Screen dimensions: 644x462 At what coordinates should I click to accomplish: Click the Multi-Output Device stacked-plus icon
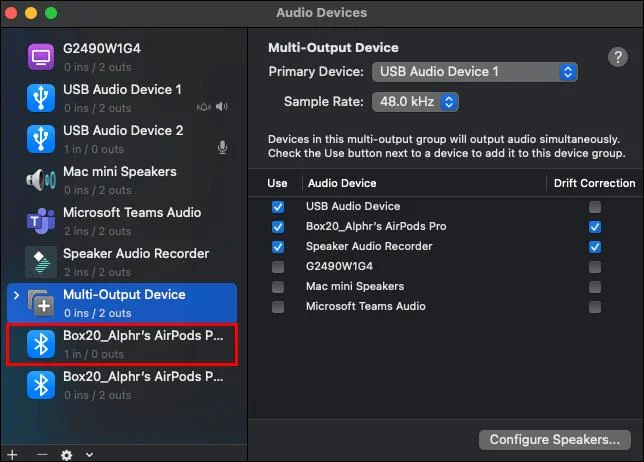(41, 303)
